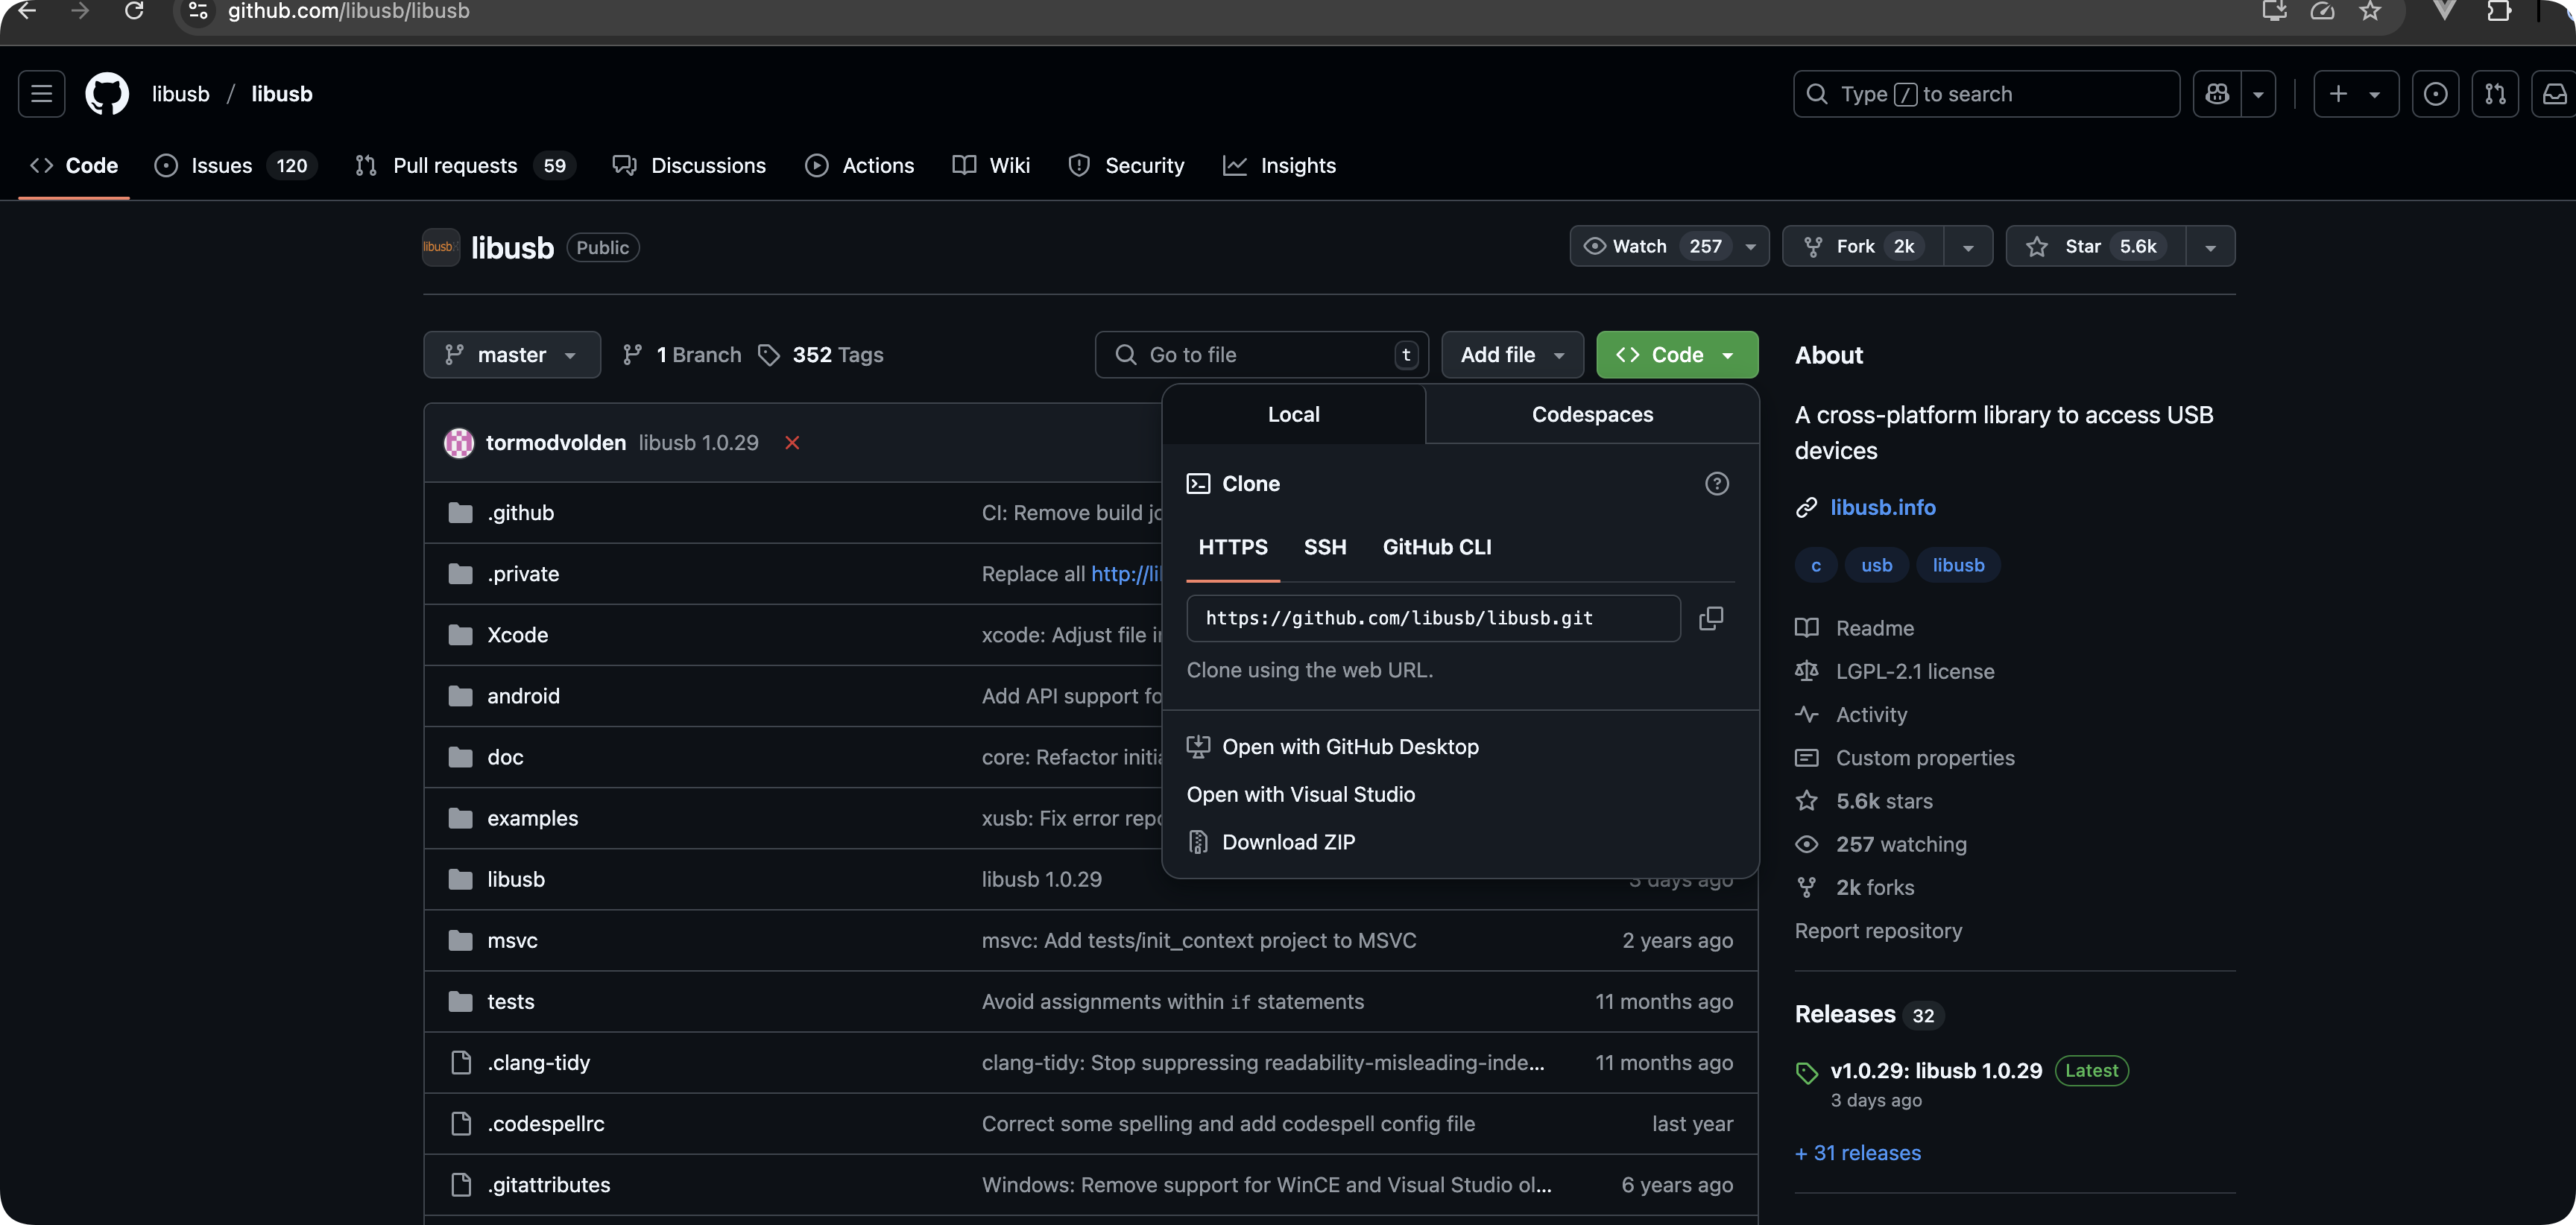Open the 5.6k stars link
The height and width of the screenshot is (1225, 2576).
click(1865, 801)
